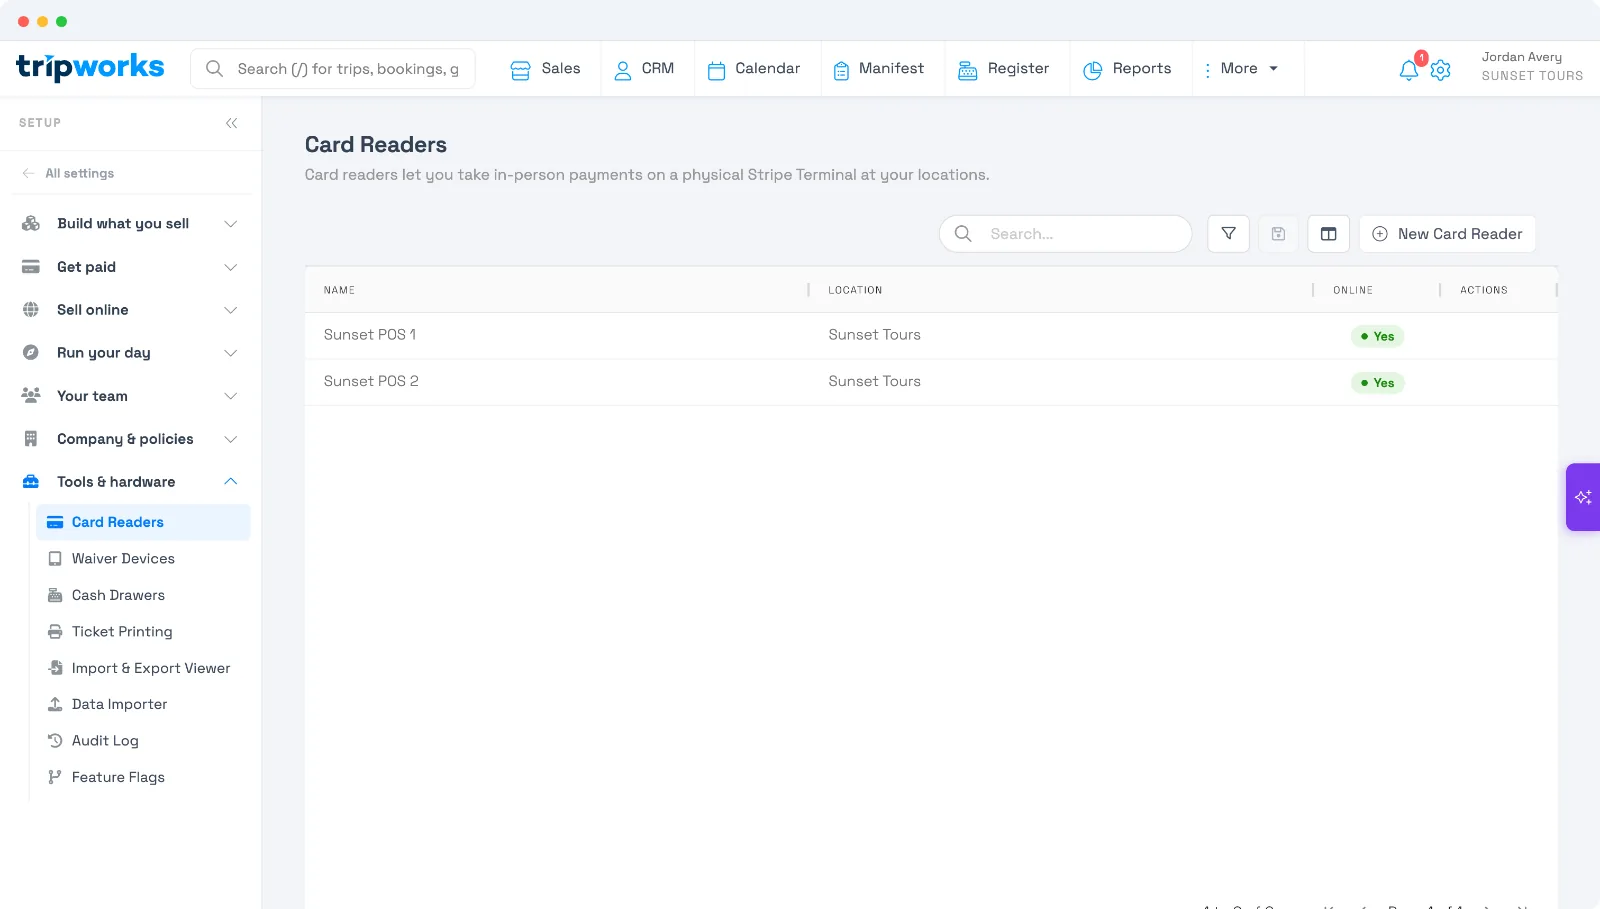
Task: Click the New Card Reader button
Action: click(1447, 234)
